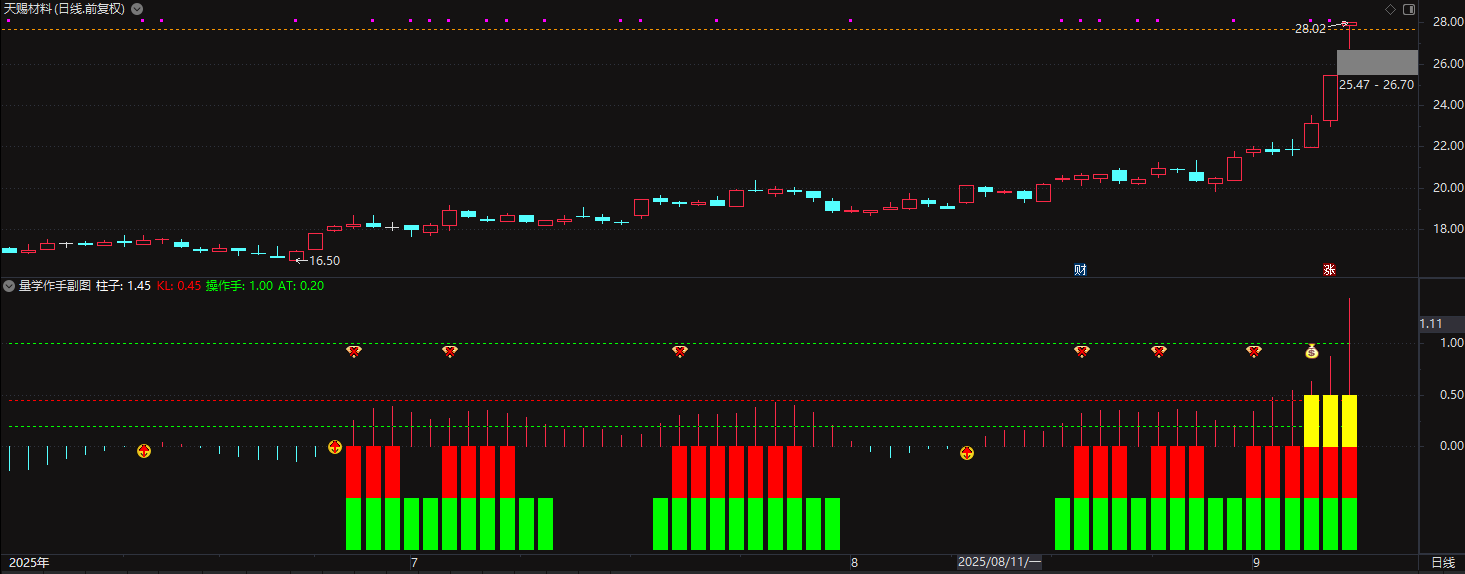Click the last yellow indicator bar
Viewport: 1465px width, 574px height.
coord(1349,421)
